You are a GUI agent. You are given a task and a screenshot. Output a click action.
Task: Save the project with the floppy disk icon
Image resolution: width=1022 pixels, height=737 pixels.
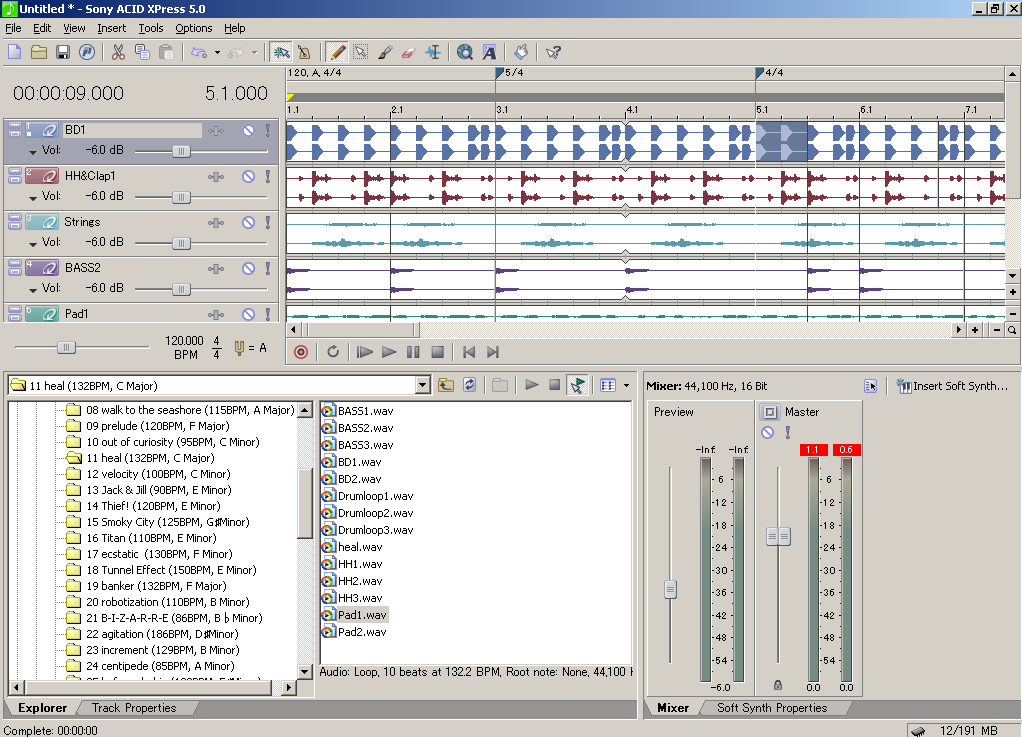click(63, 52)
